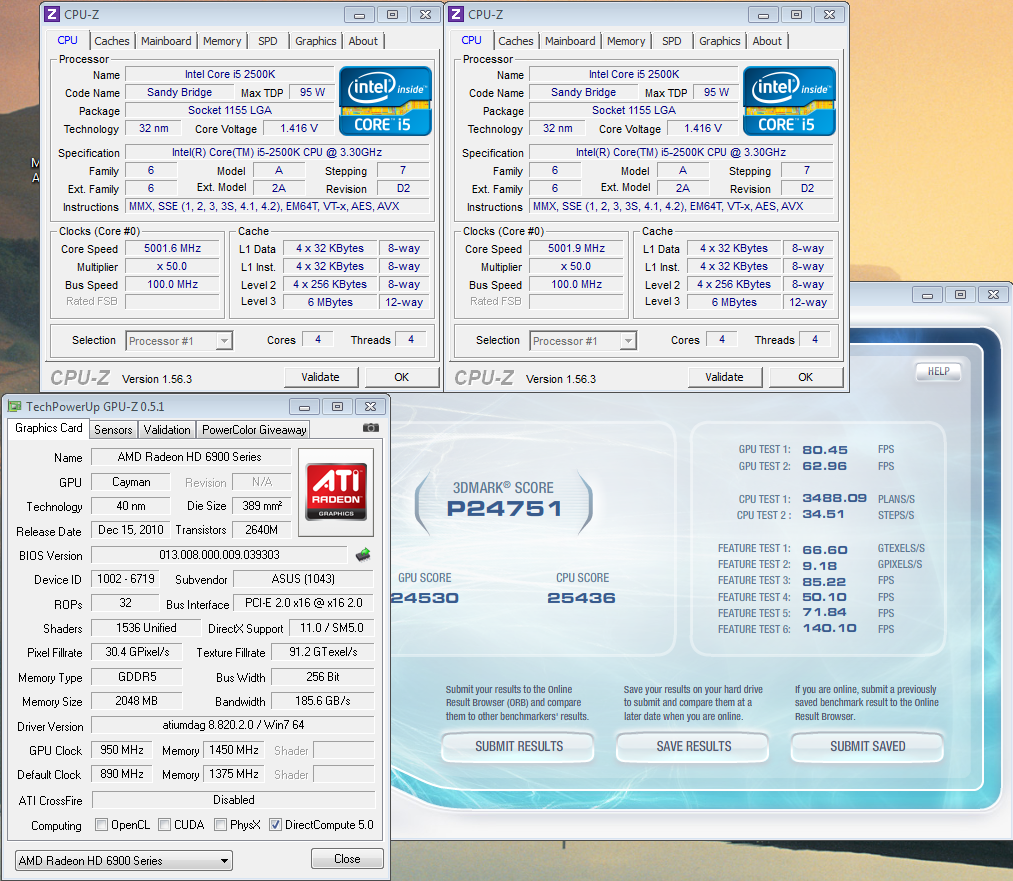1013x881 pixels.
Task: Click OK in the right CPU-Z window
Action: (806, 377)
